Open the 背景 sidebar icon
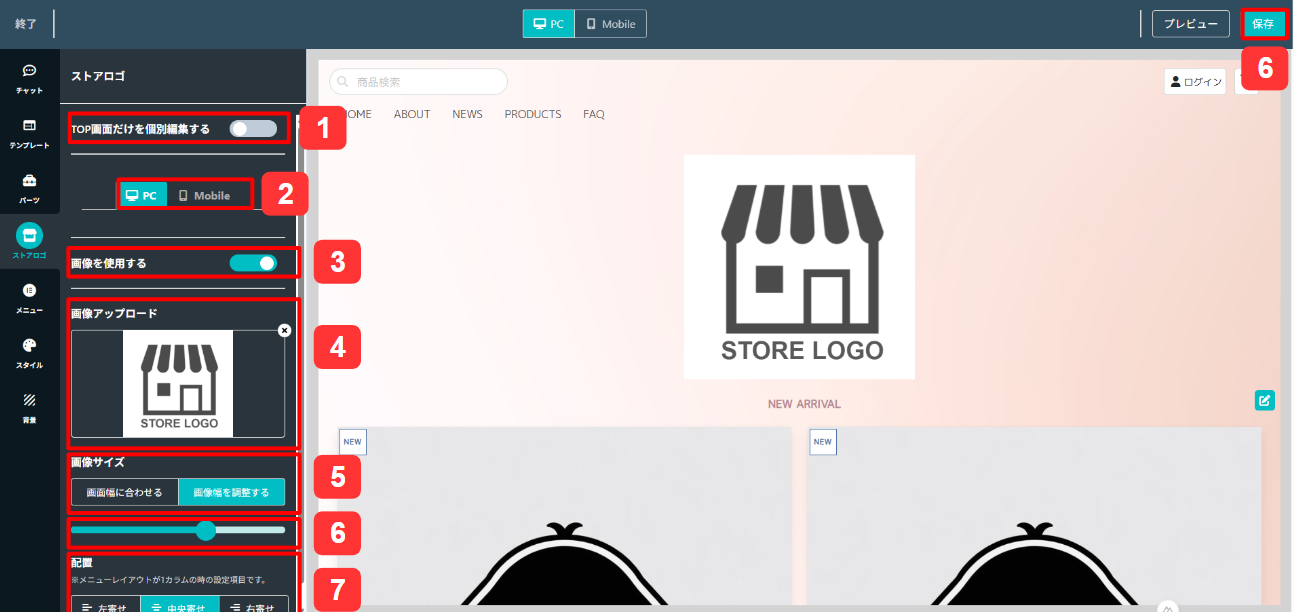 click(29, 407)
